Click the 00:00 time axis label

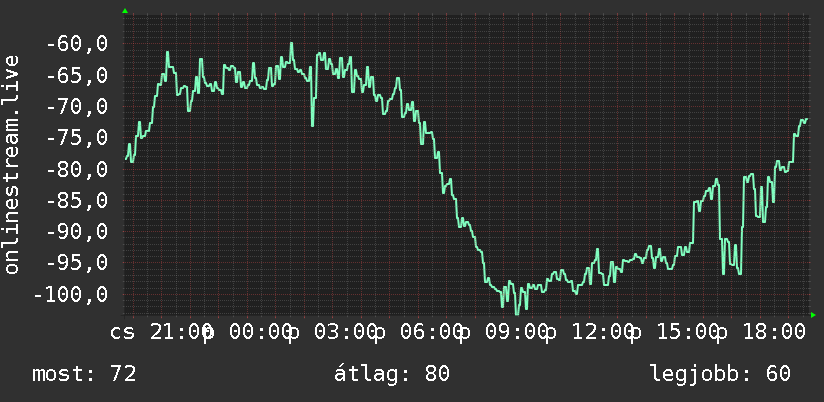261,333
